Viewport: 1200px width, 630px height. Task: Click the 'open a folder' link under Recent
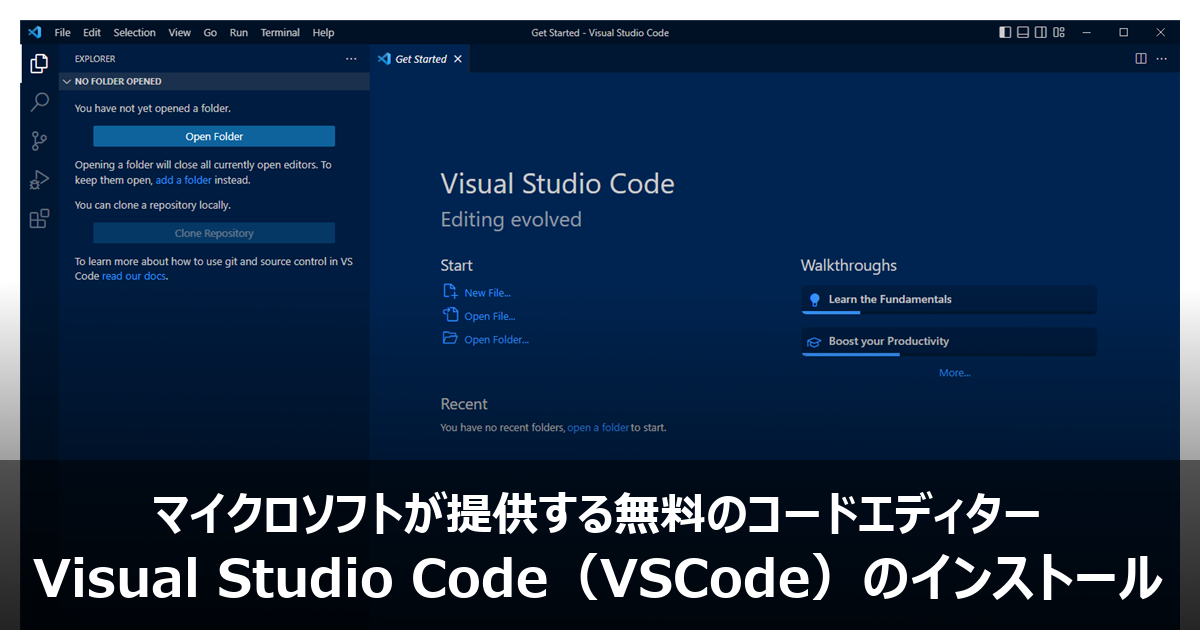(598, 428)
